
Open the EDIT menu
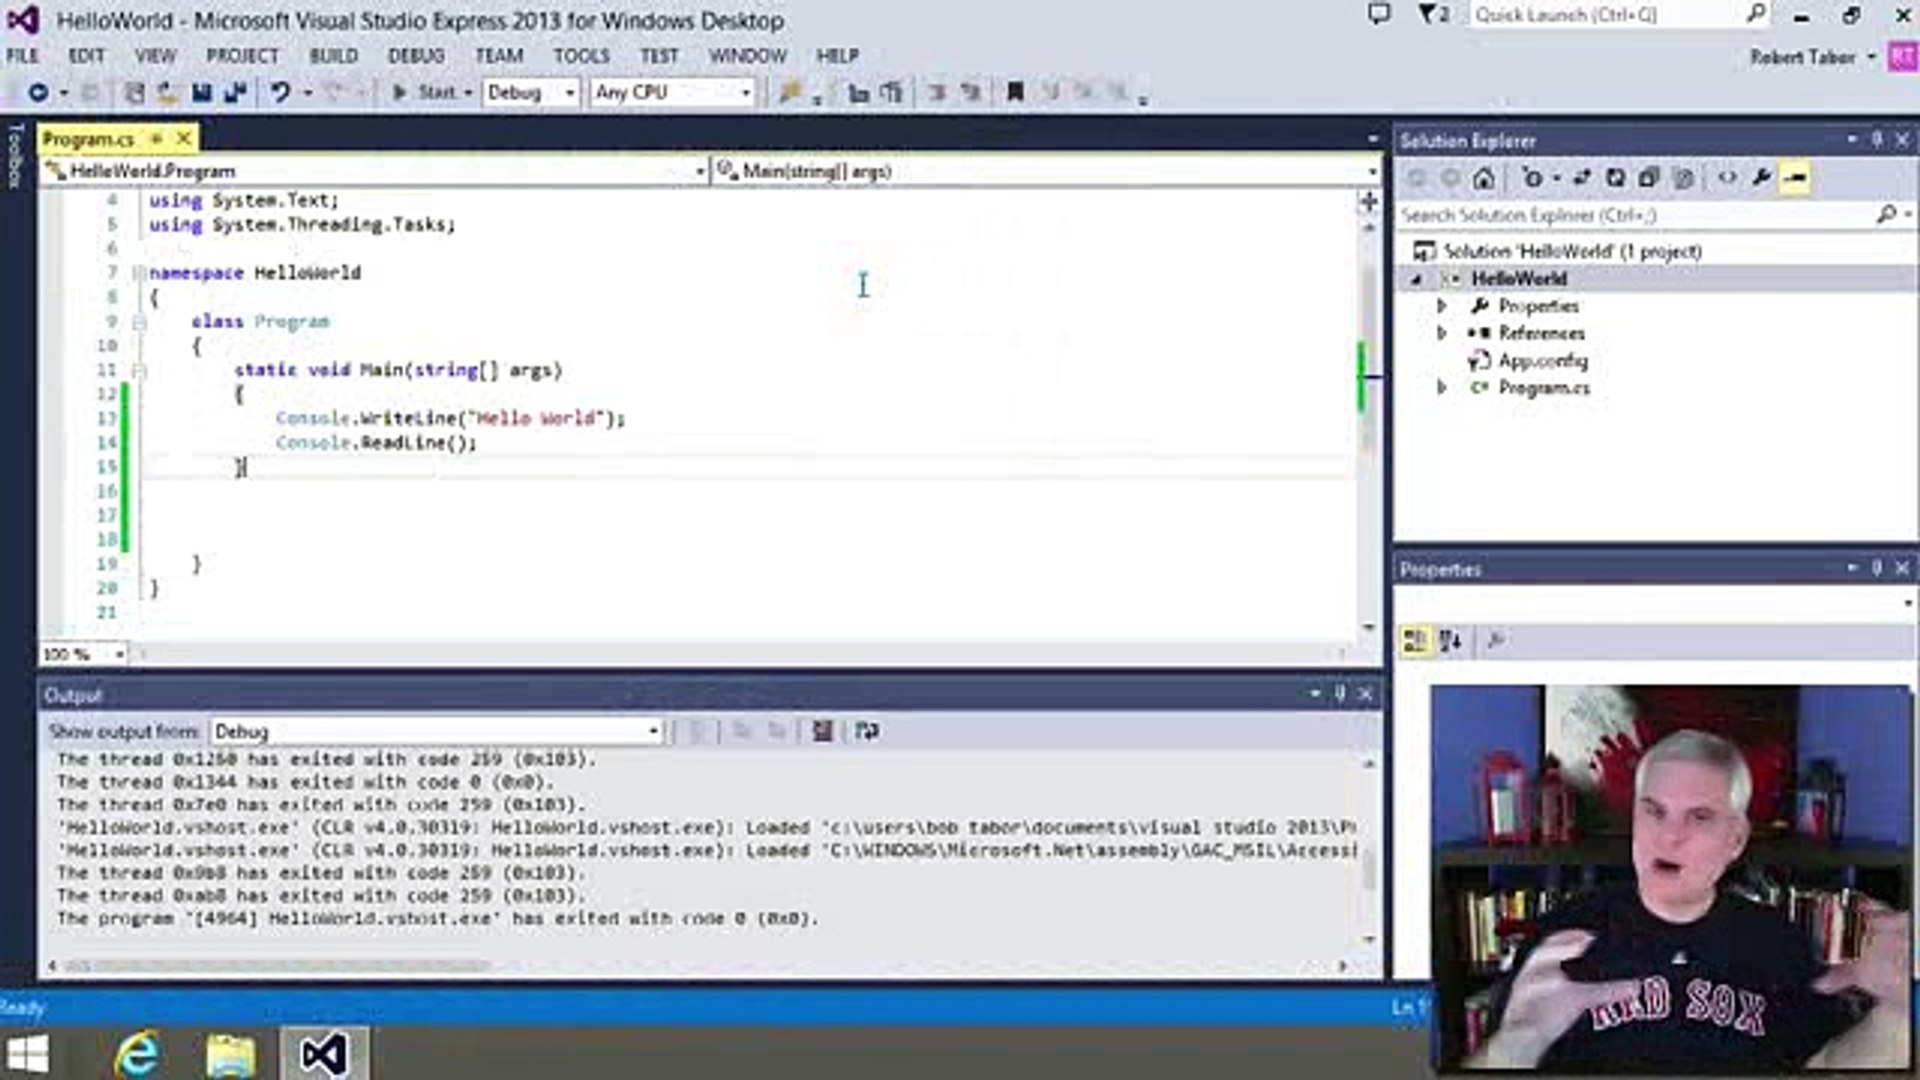[86, 56]
